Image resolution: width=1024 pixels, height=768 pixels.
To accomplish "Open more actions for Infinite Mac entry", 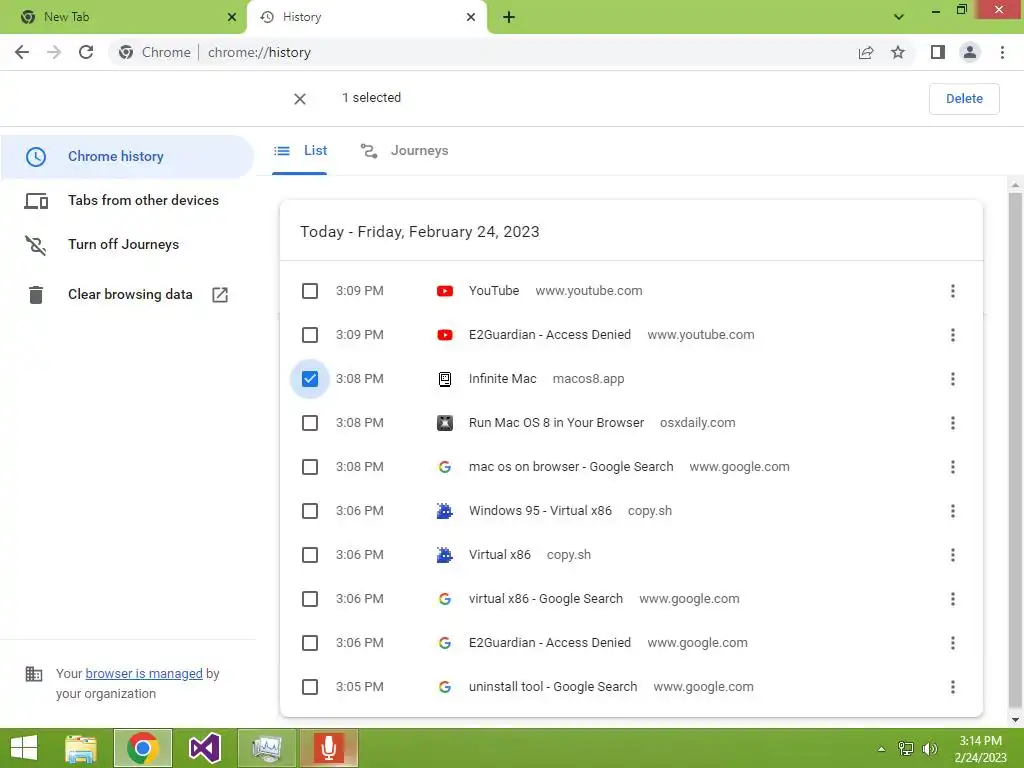I will point(953,379).
